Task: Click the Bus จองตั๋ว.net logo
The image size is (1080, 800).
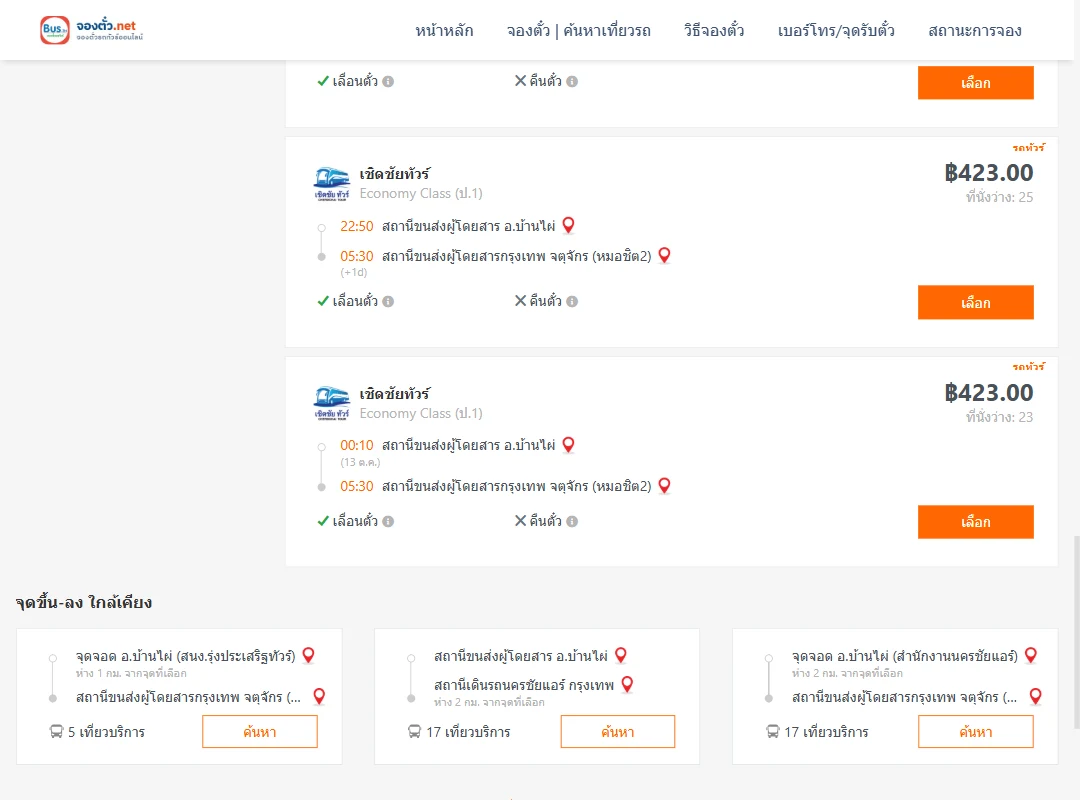Action: [x=91, y=30]
